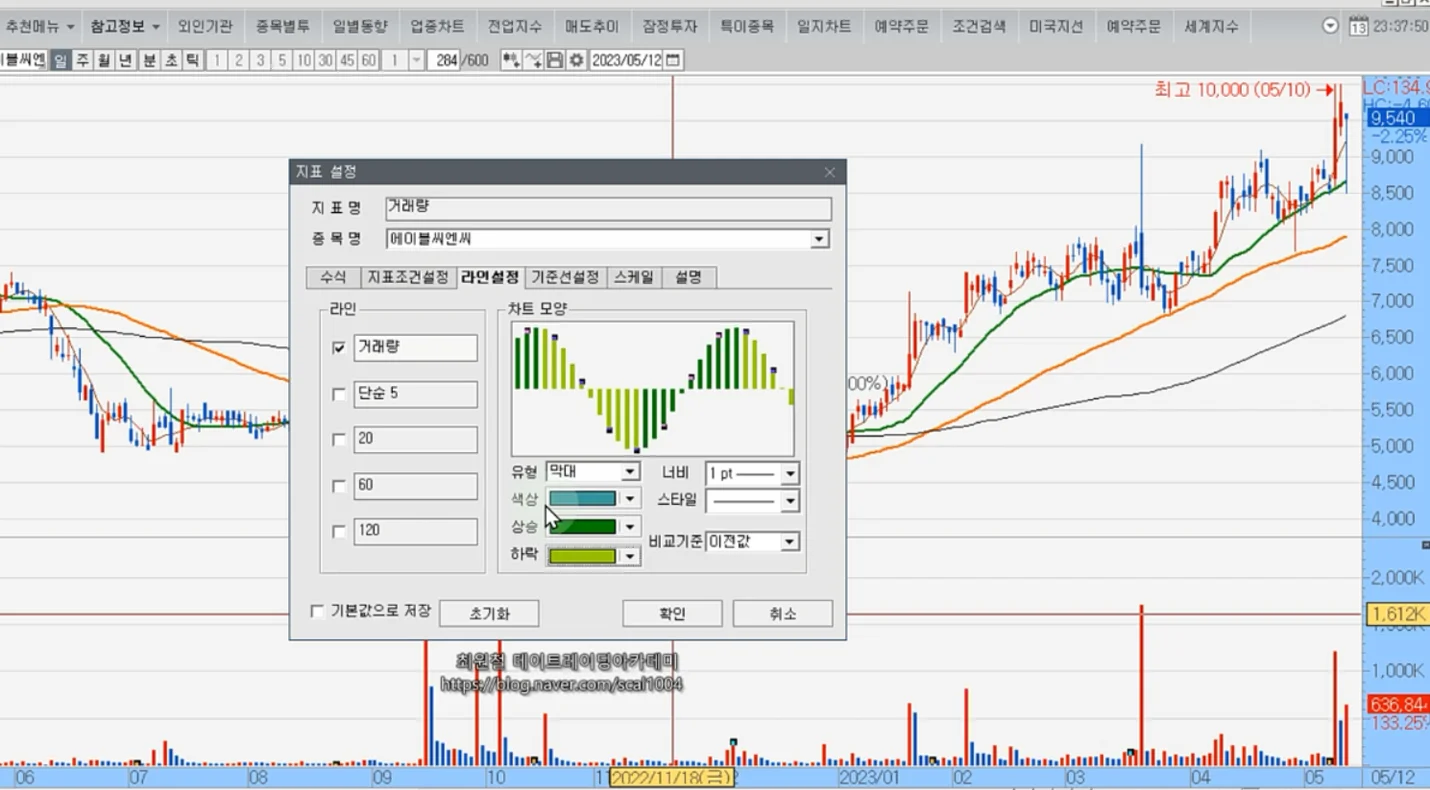This screenshot has height=790, width=1430.
Task: Click the interval 10 button
Action: click(304, 60)
